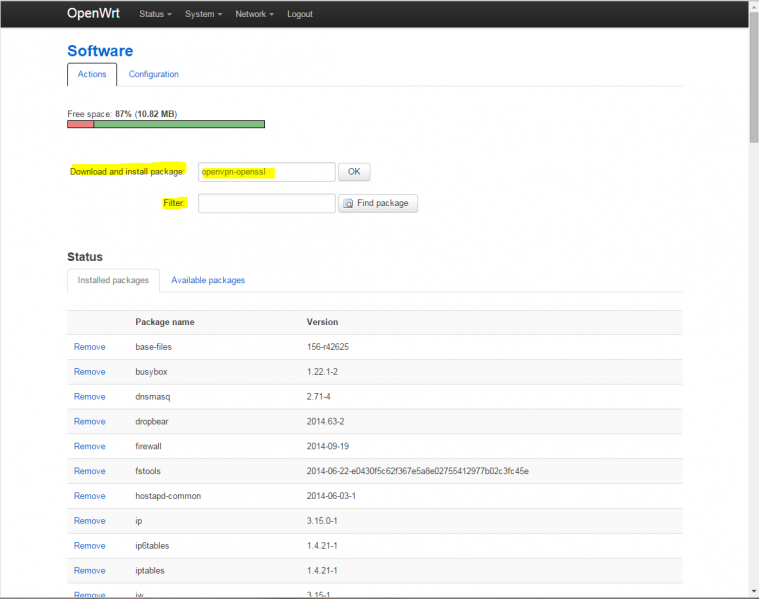The height and width of the screenshot is (599, 759).
Task: Click the vertical page scrollbar
Action: click(x=752, y=300)
